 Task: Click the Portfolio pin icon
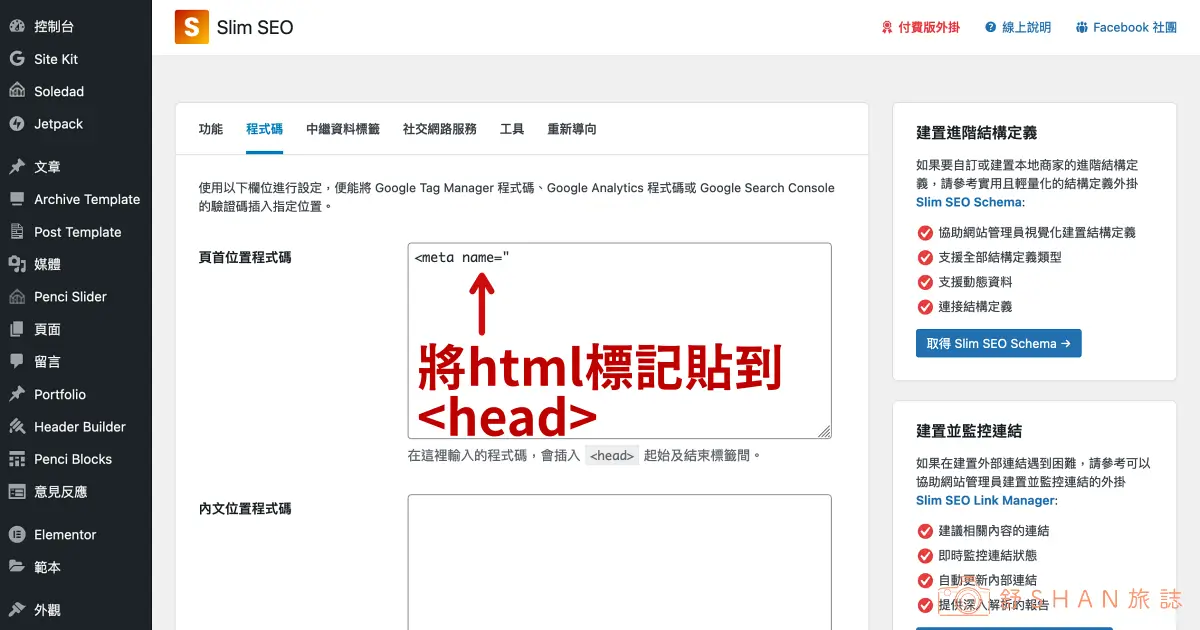[17, 394]
